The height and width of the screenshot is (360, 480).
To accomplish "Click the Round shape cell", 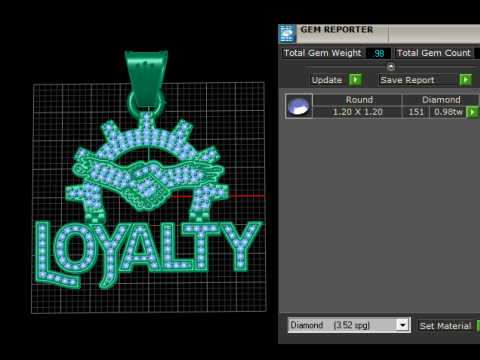I will (359, 100).
